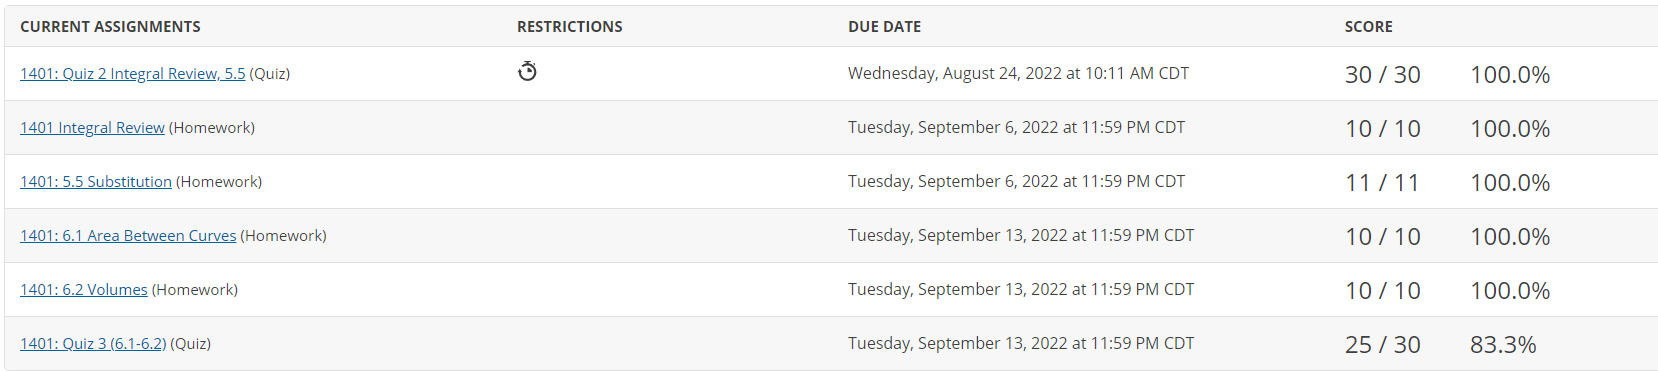The height and width of the screenshot is (371, 1658).
Task: Click the 6.2 Volumes due date text
Action: tap(1021, 289)
